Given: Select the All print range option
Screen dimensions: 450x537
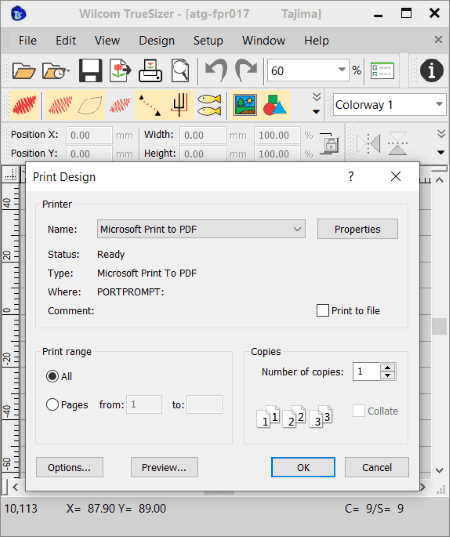Looking at the screenshot, I should pyautogui.click(x=52, y=376).
